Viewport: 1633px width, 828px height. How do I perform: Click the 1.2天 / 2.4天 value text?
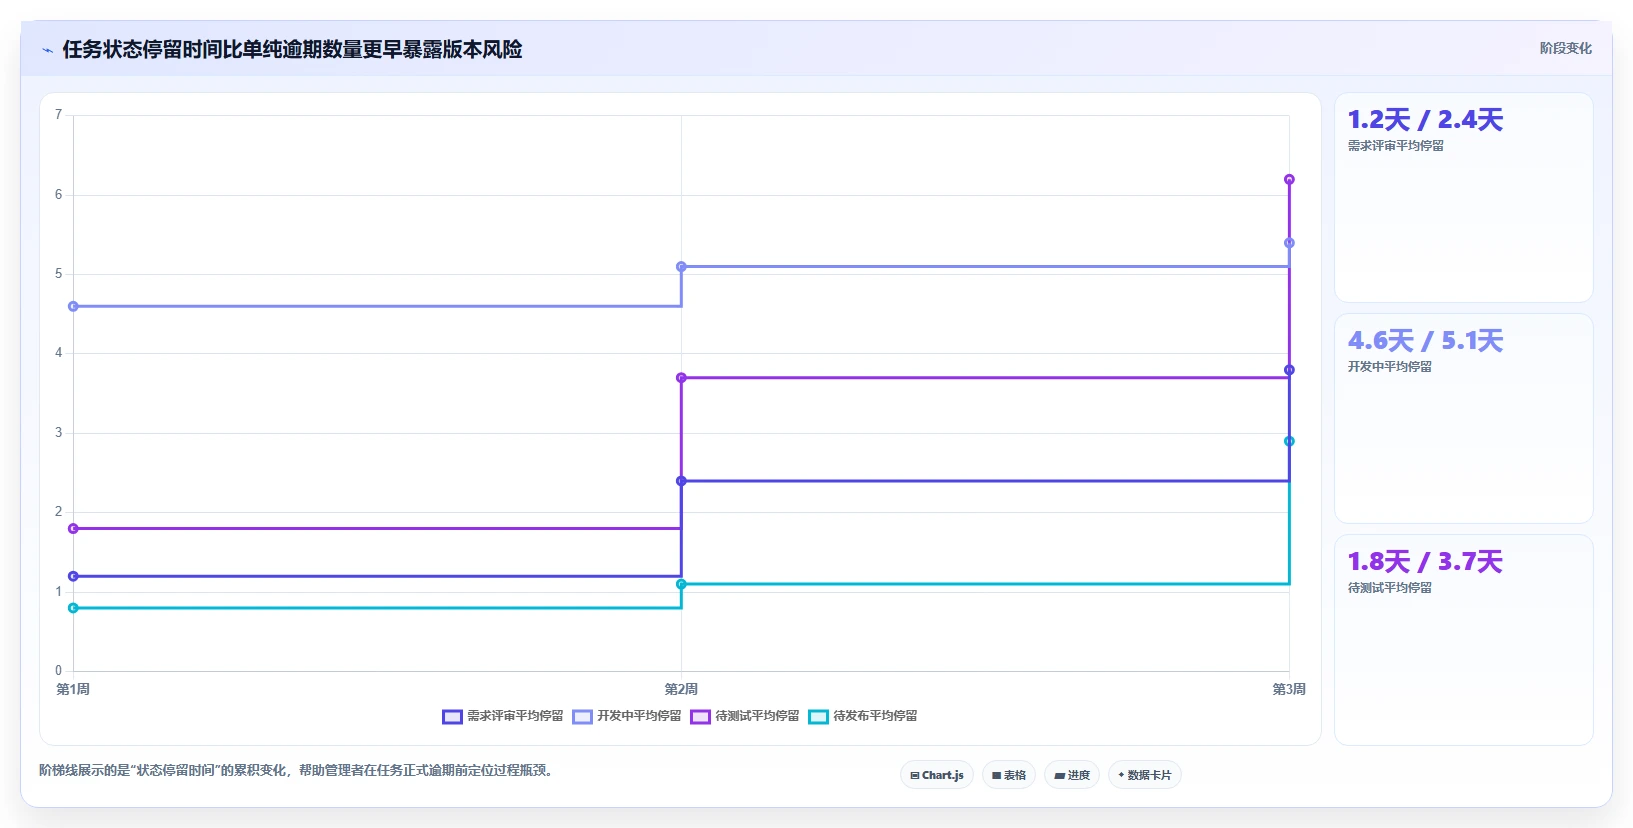click(x=1425, y=120)
